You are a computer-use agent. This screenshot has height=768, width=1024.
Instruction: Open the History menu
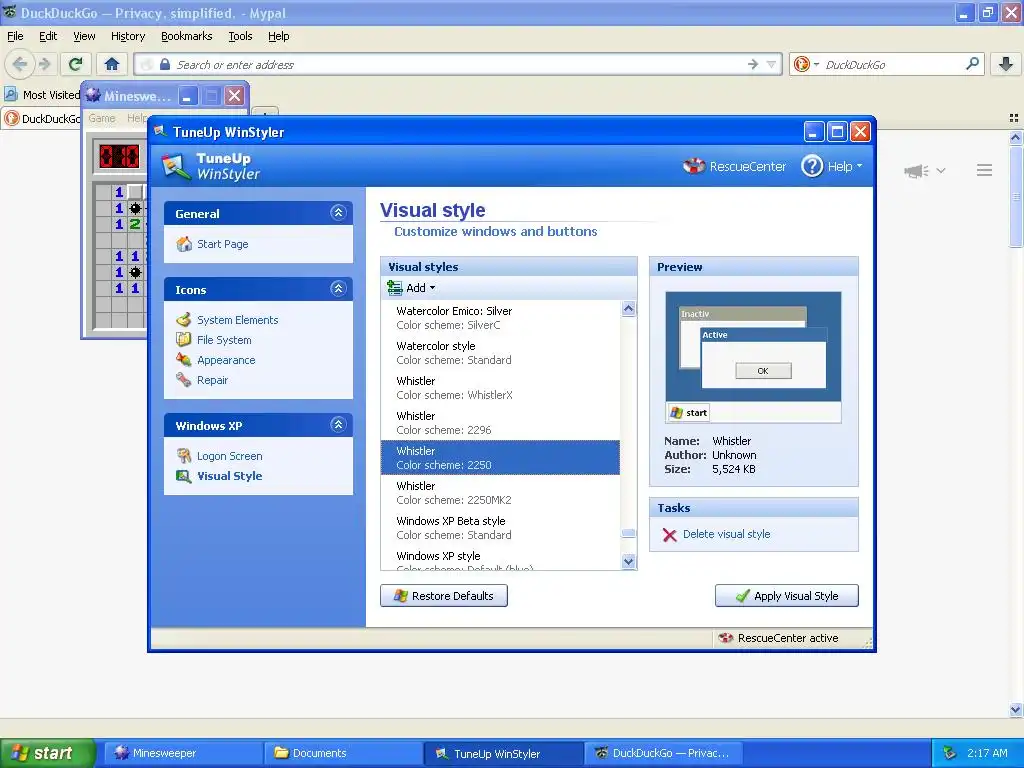click(x=127, y=36)
